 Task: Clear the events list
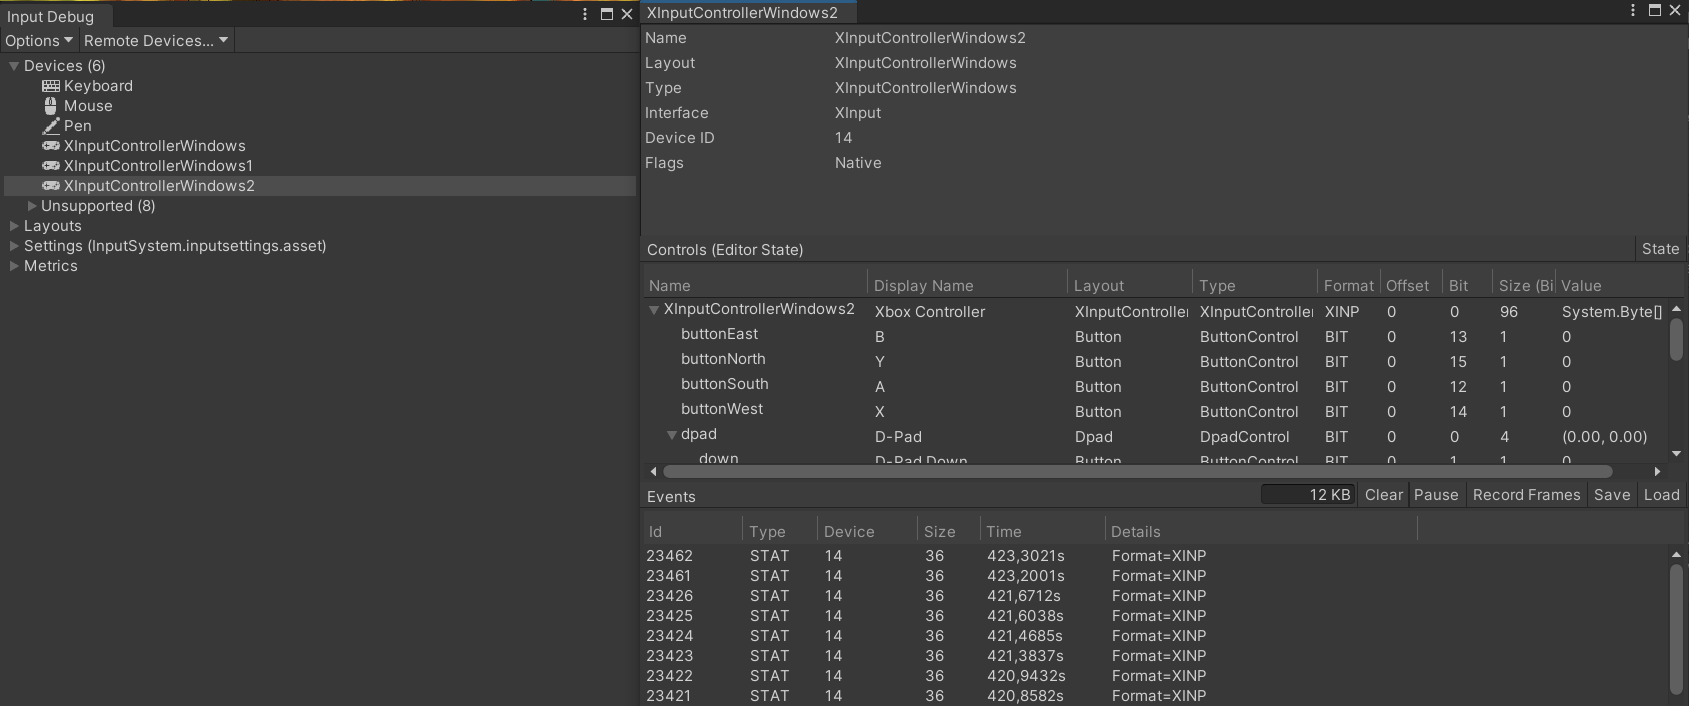(x=1384, y=495)
